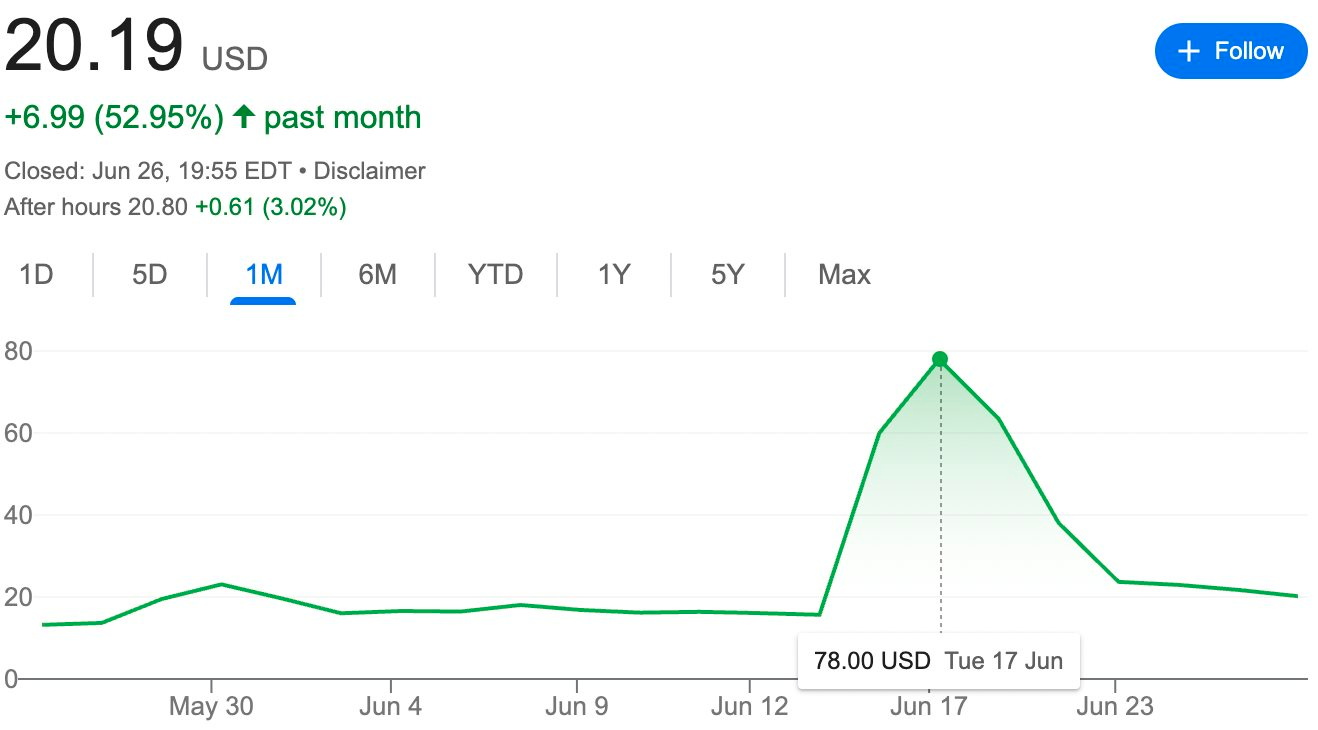
Task: Switch to the YTD time range
Action: [496, 274]
